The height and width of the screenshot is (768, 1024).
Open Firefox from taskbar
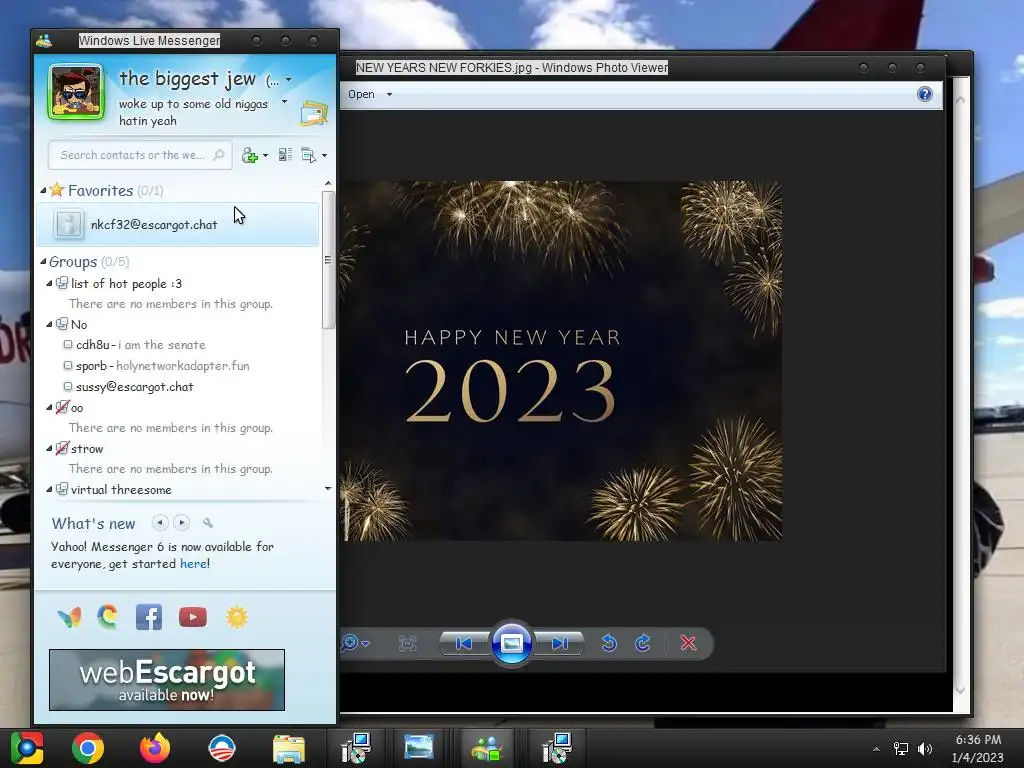(x=155, y=748)
